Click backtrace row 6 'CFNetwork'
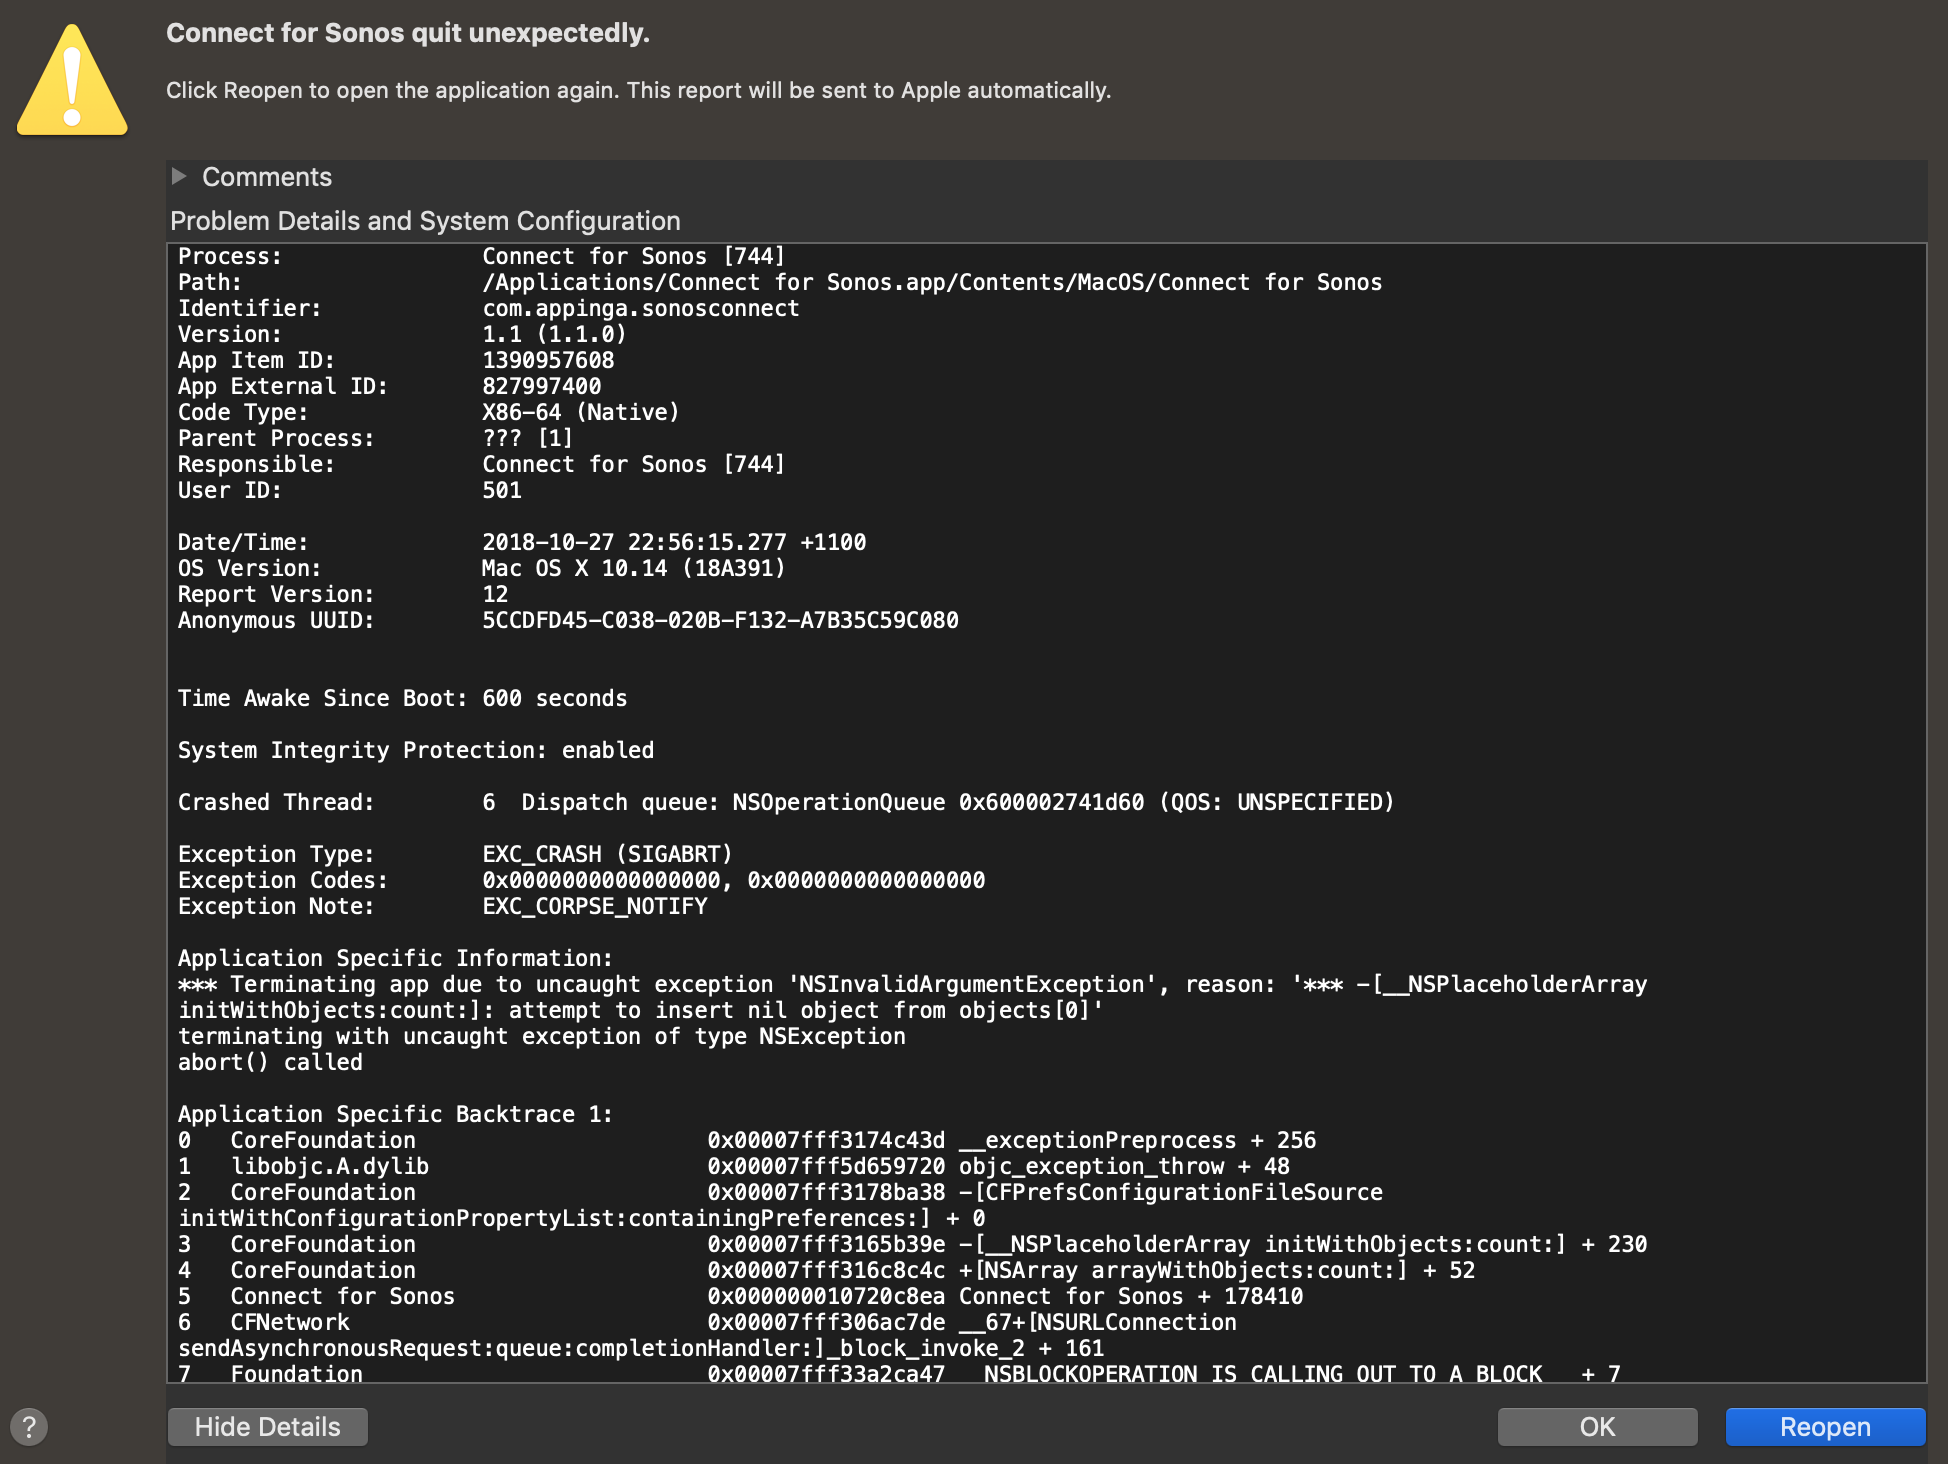 (708, 1335)
